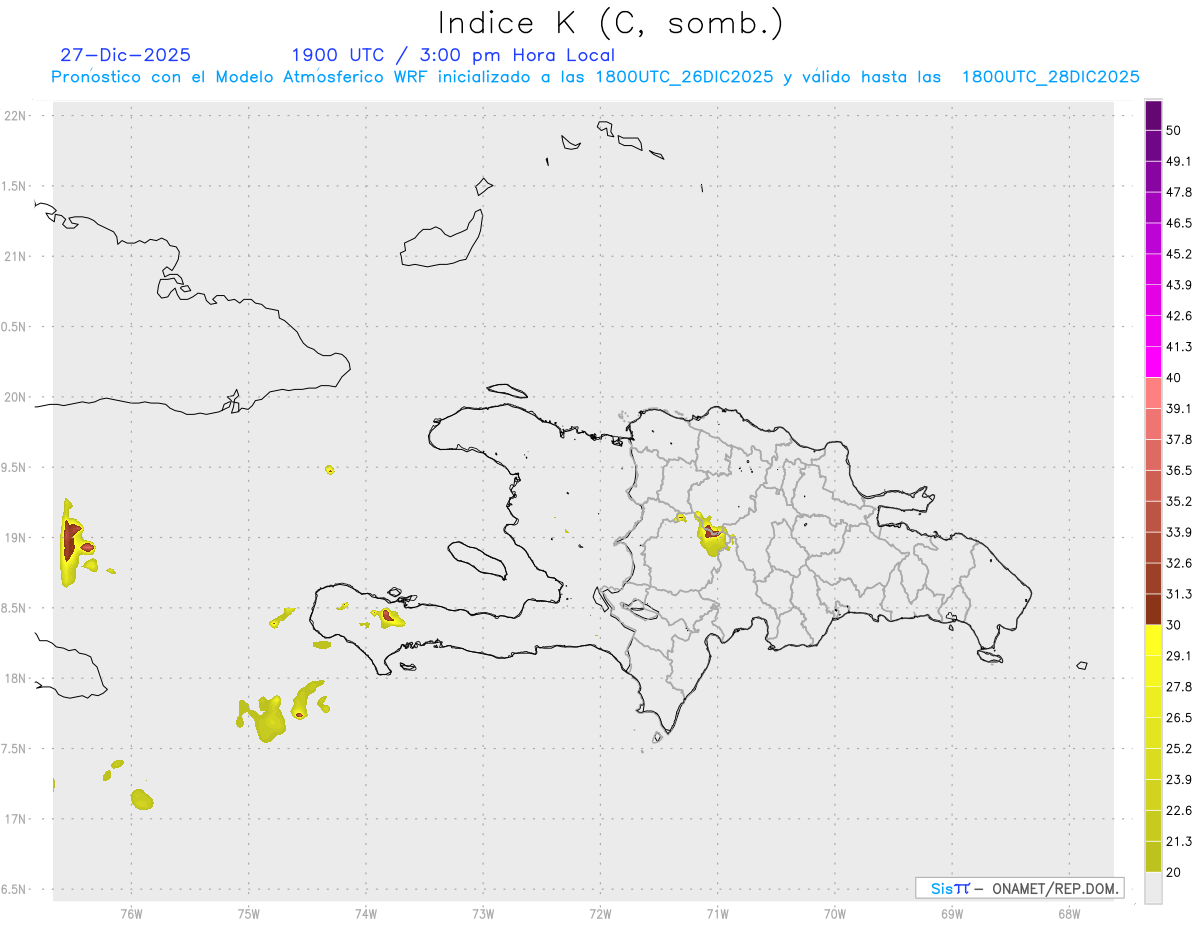Pick the bright yellow swatch between 29.1 and 30
The image size is (1200, 927).
1153,640
